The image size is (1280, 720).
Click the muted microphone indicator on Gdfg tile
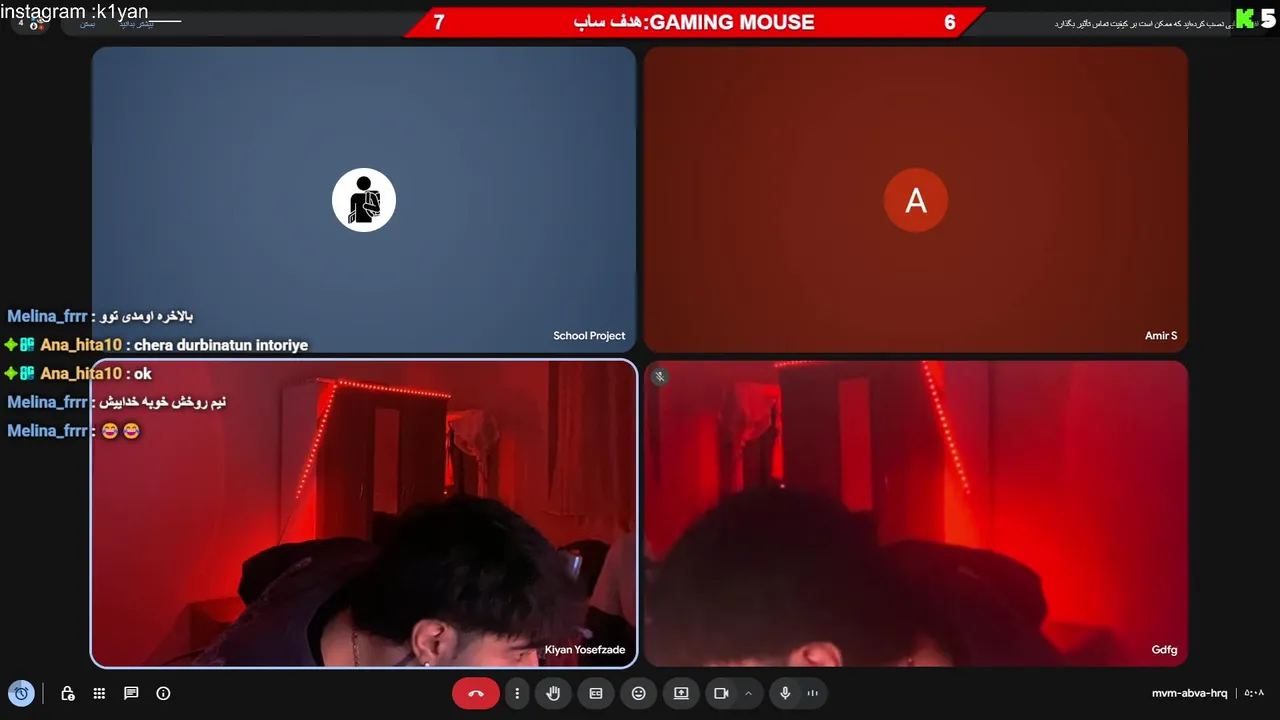659,376
